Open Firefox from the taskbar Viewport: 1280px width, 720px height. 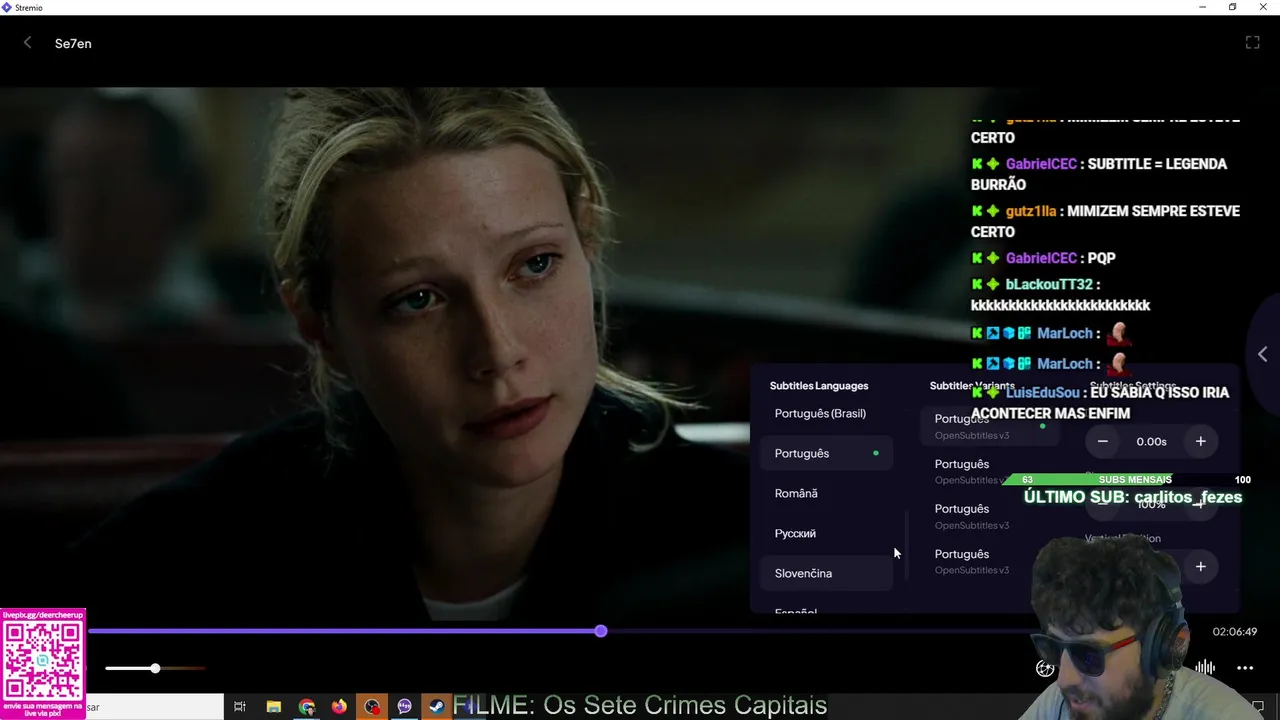339,707
